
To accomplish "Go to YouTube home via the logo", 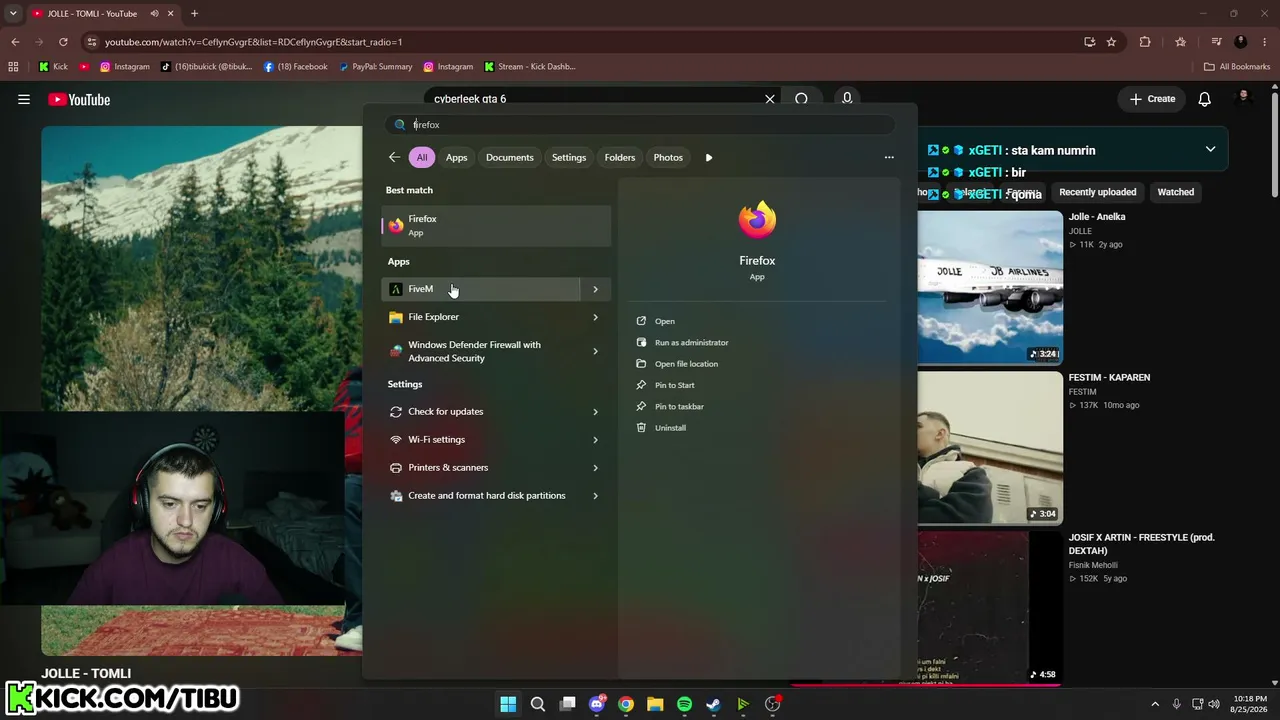I will [x=79, y=99].
